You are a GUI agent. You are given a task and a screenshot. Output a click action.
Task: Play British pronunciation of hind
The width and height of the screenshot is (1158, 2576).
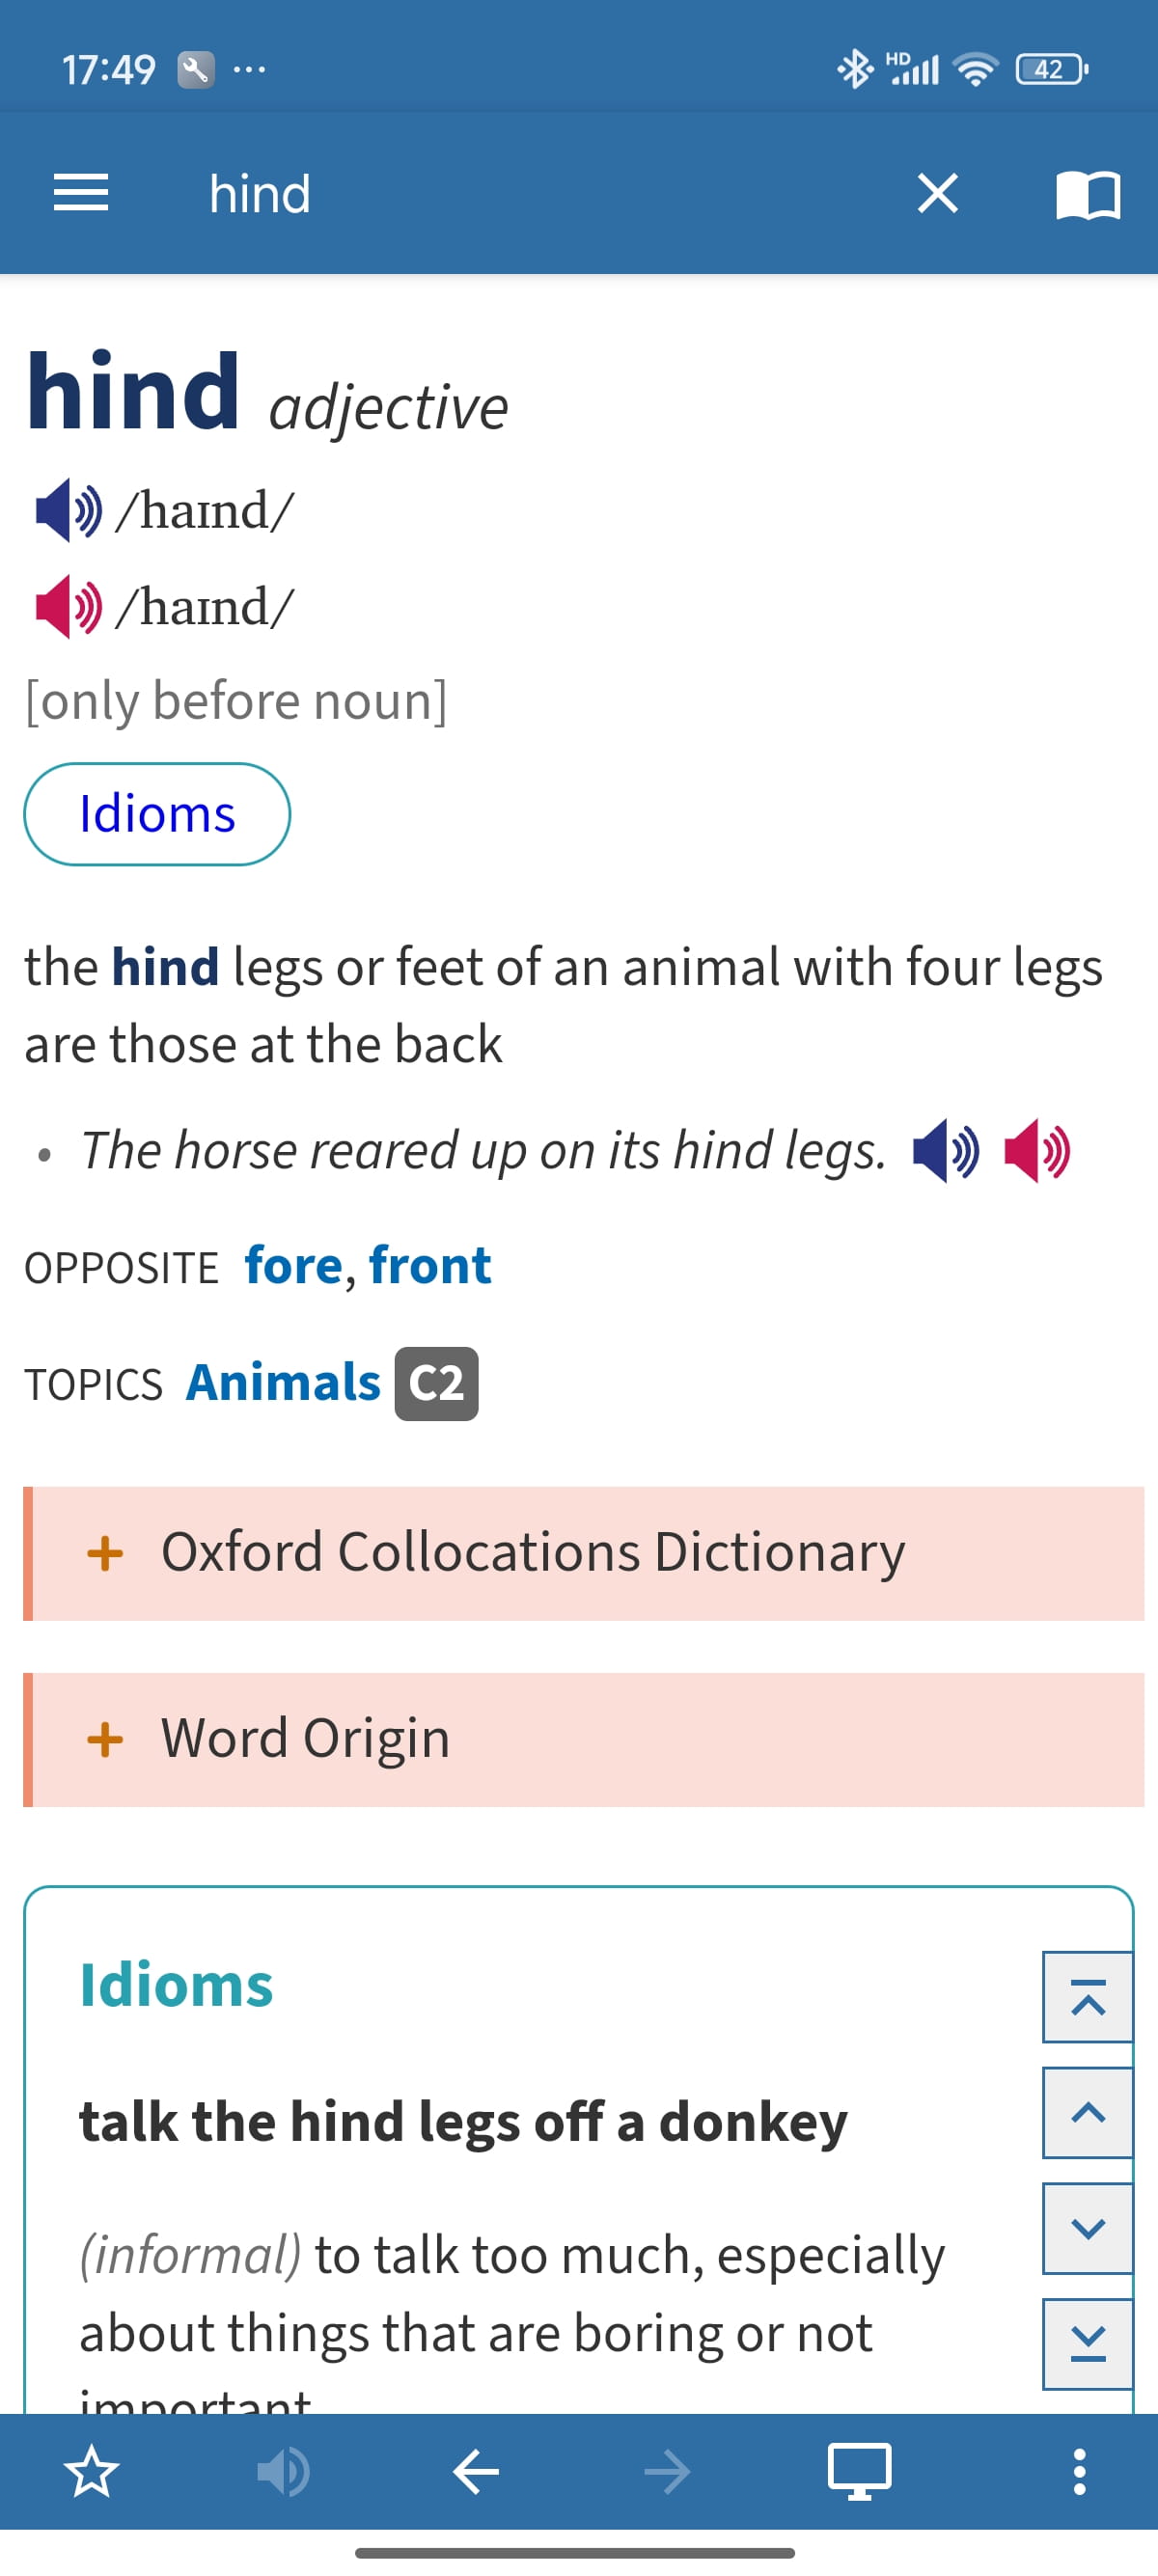(68, 510)
